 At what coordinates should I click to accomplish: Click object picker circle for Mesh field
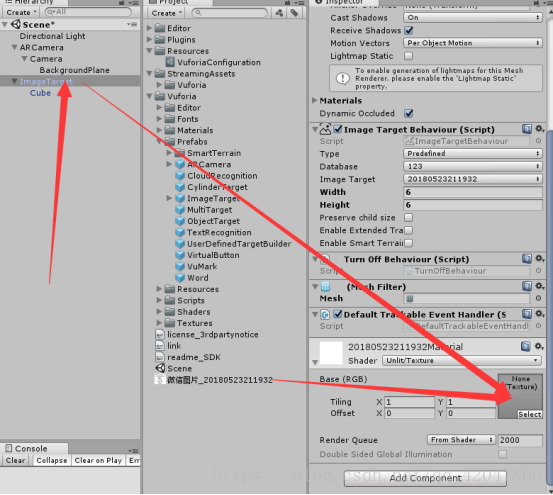tap(539, 298)
